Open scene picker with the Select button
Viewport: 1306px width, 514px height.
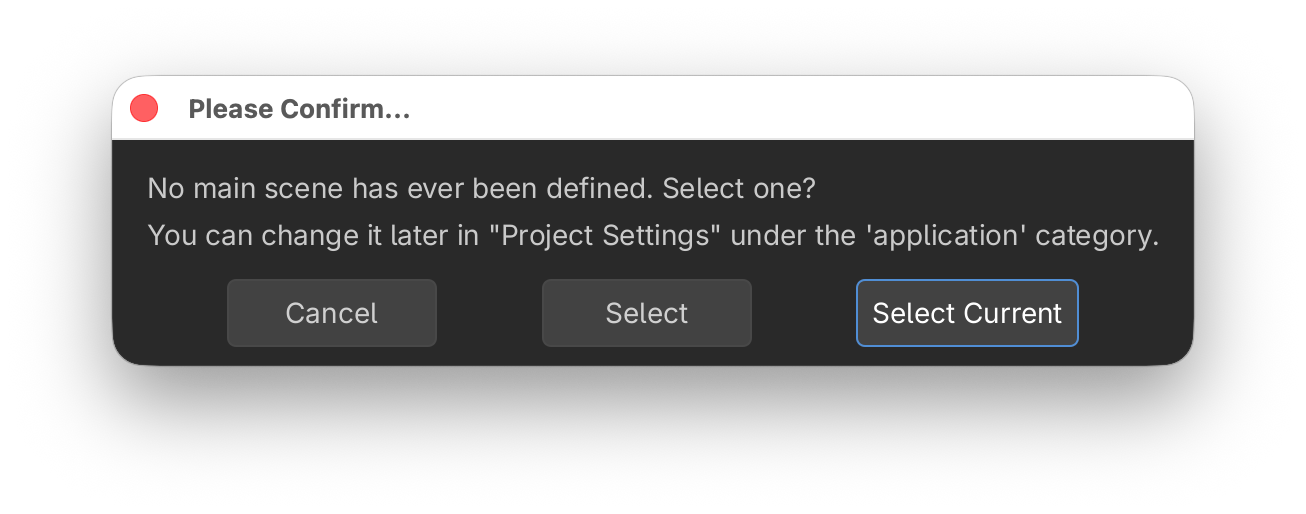[646, 313]
